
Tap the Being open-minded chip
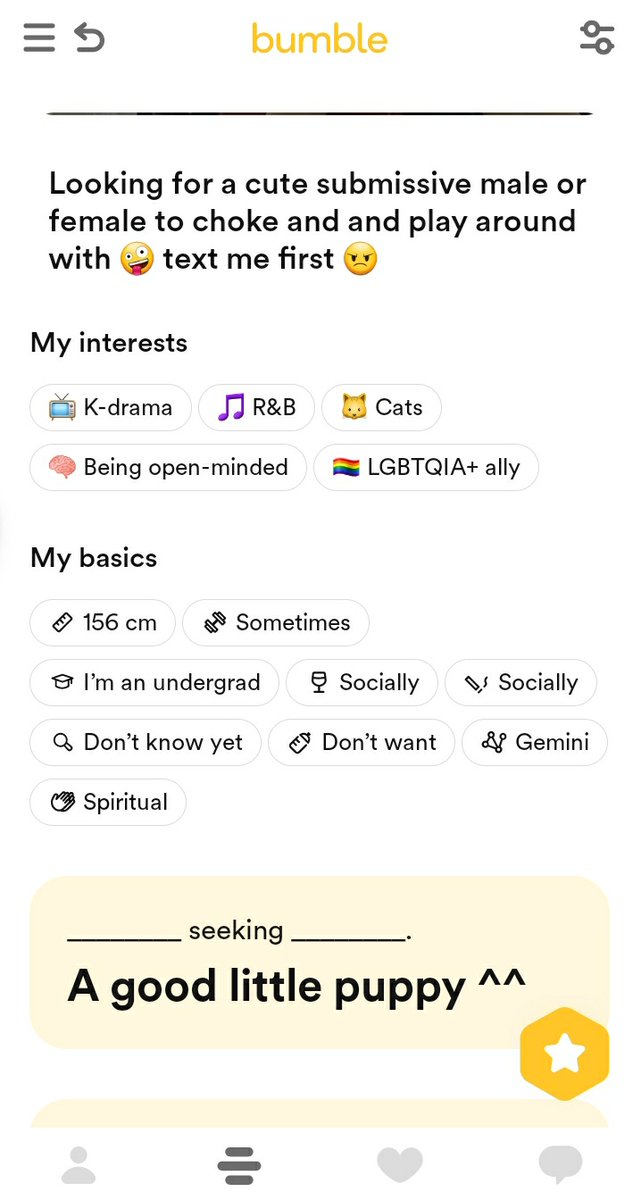[x=168, y=467]
